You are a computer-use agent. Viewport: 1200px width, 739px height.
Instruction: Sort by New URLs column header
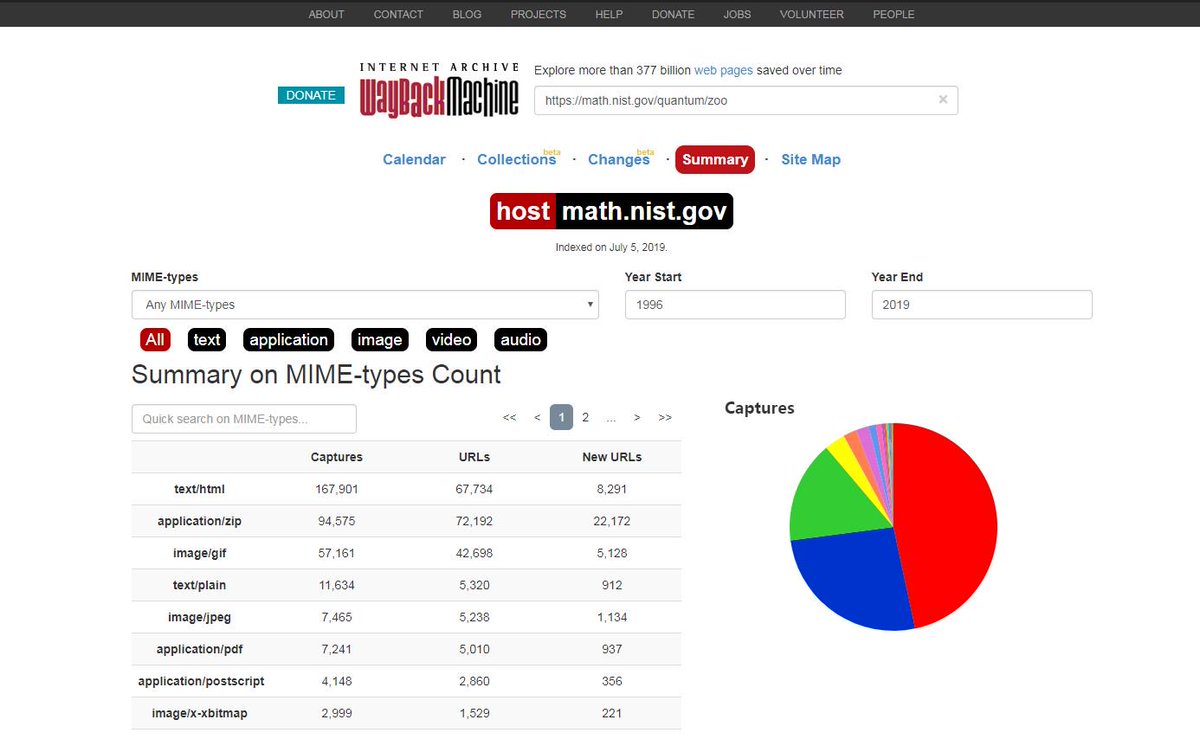612,457
